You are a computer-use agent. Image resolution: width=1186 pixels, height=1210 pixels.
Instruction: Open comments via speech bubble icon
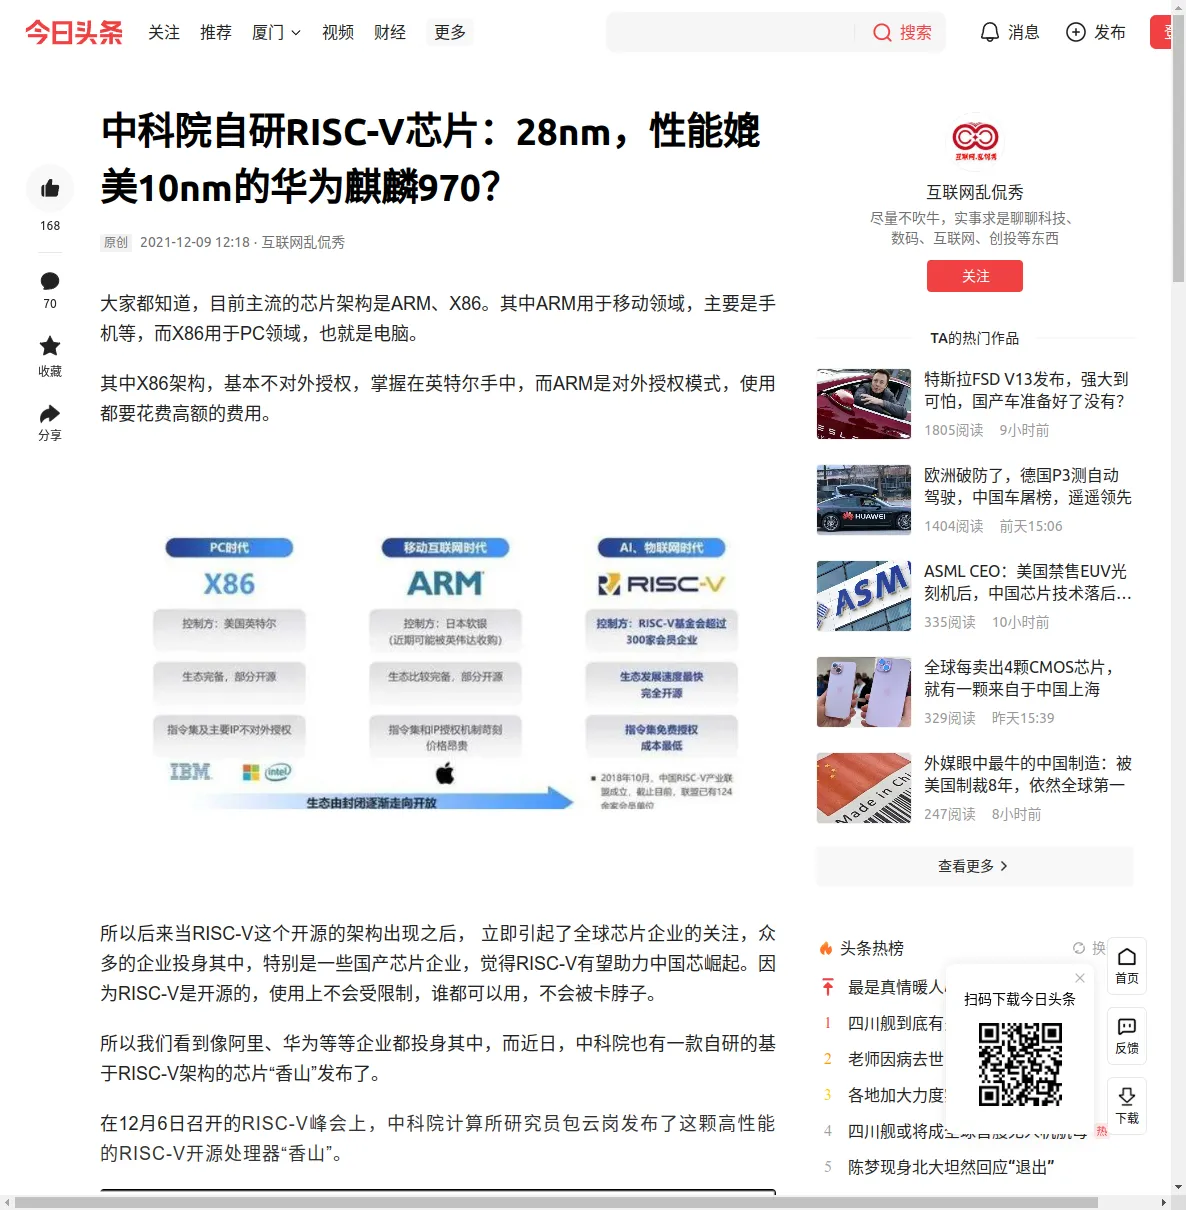pyautogui.click(x=50, y=281)
